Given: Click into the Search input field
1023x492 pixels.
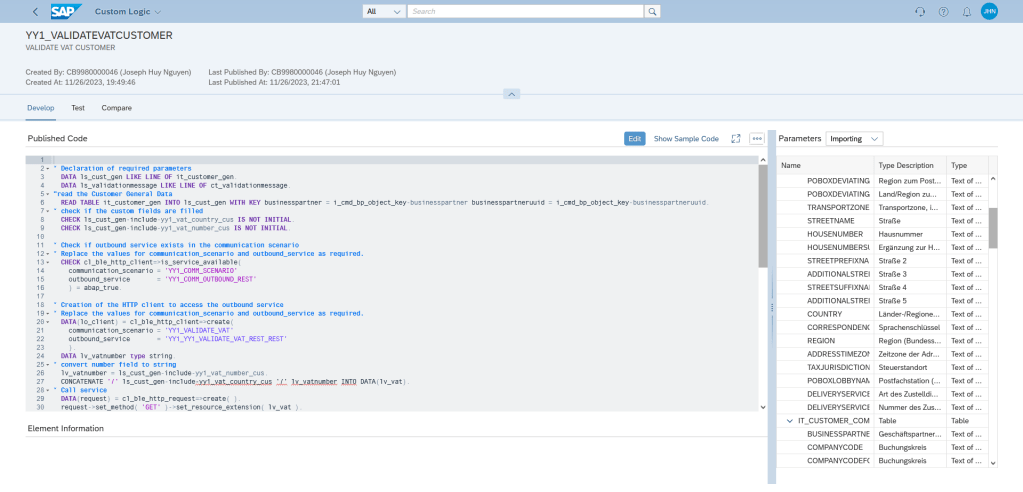Looking at the screenshot, I should (525, 11).
